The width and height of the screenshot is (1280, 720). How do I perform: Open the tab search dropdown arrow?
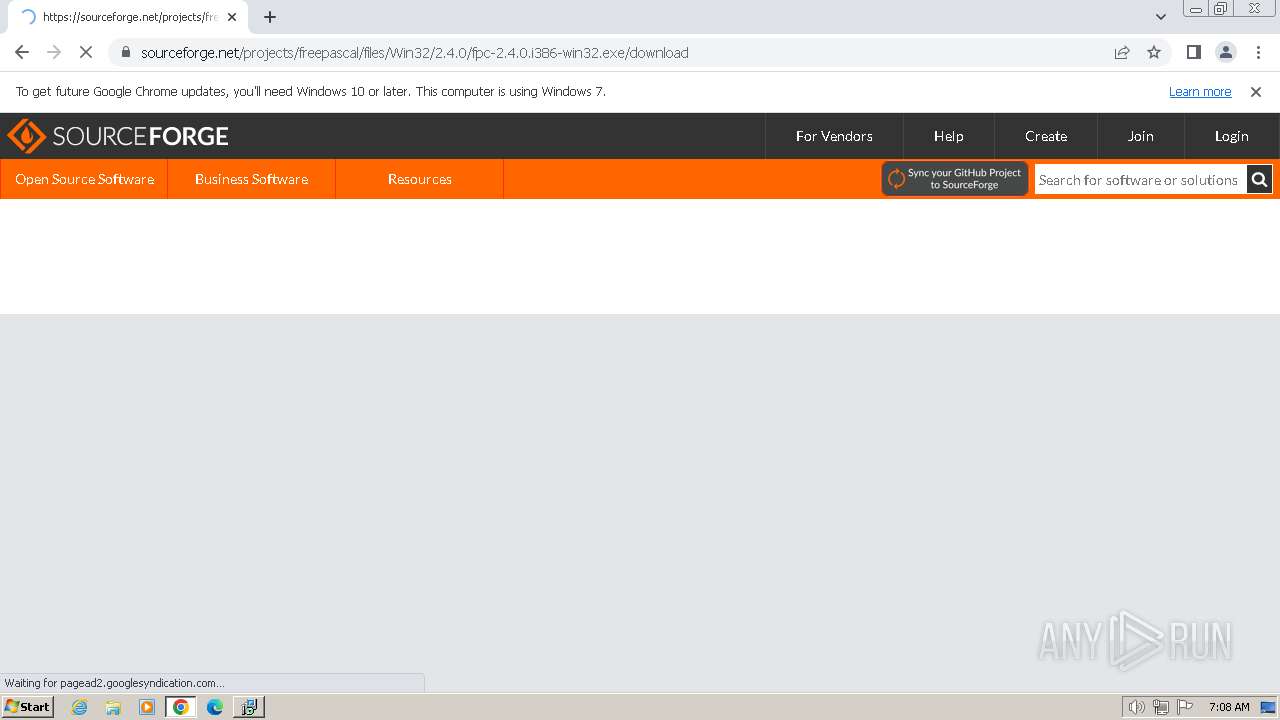[1161, 17]
